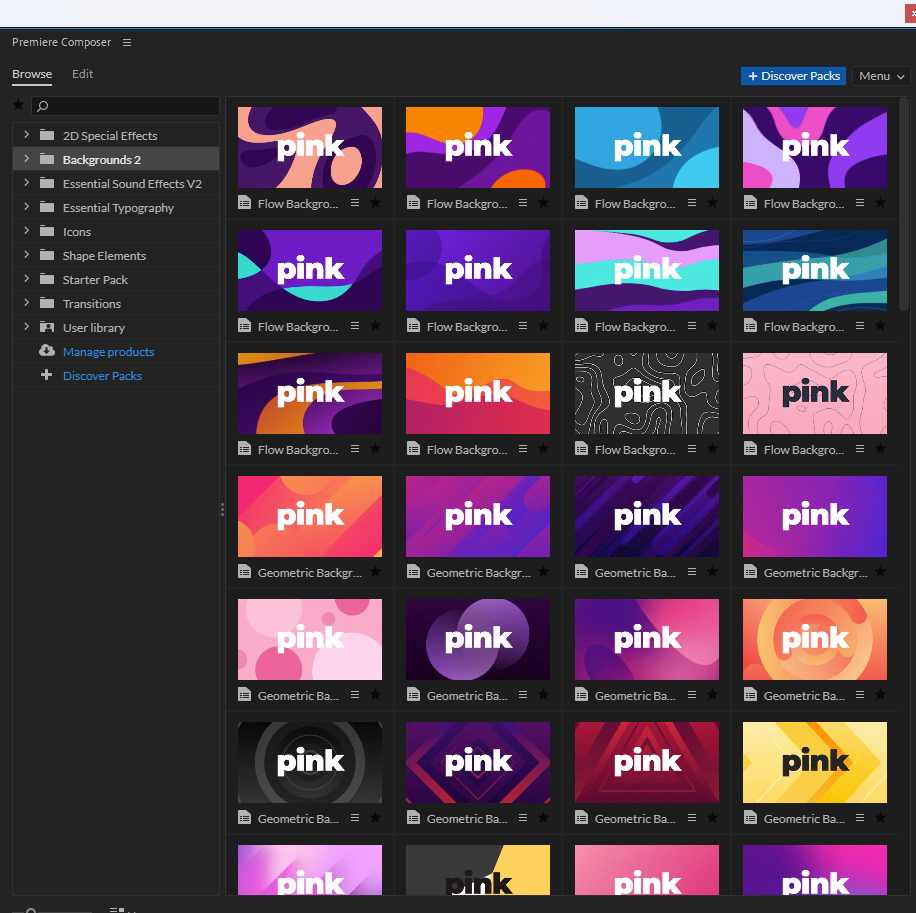Image resolution: width=916 pixels, height=913 pixels.
Task: Favorite the purple teal crescent Flow background
Action: 376,325
